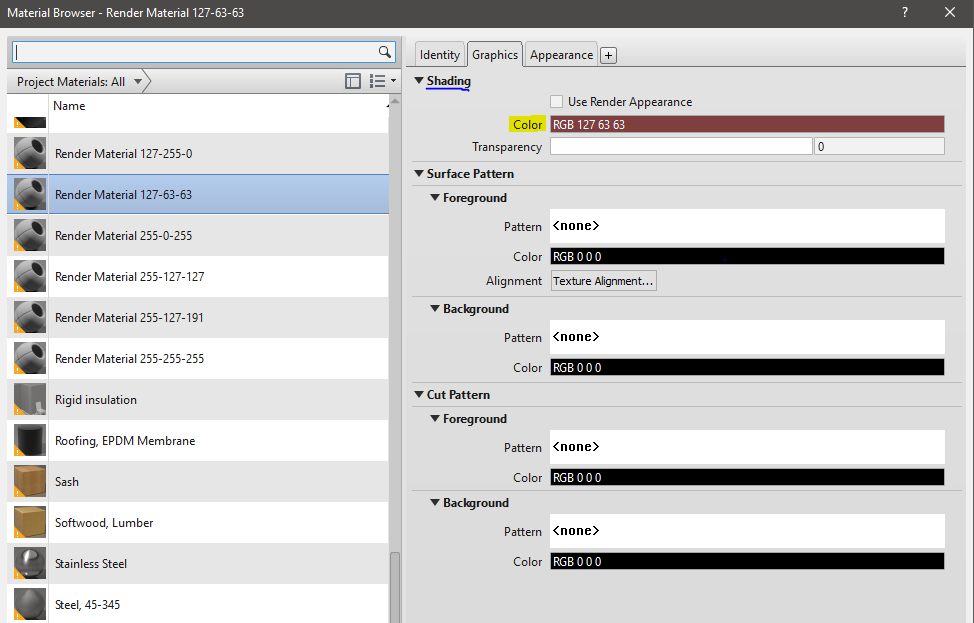The height and width of the screenshot is (623, 974).
Task: Enable Use Render Appearance checkbox
Action: (x=557, y=101)
